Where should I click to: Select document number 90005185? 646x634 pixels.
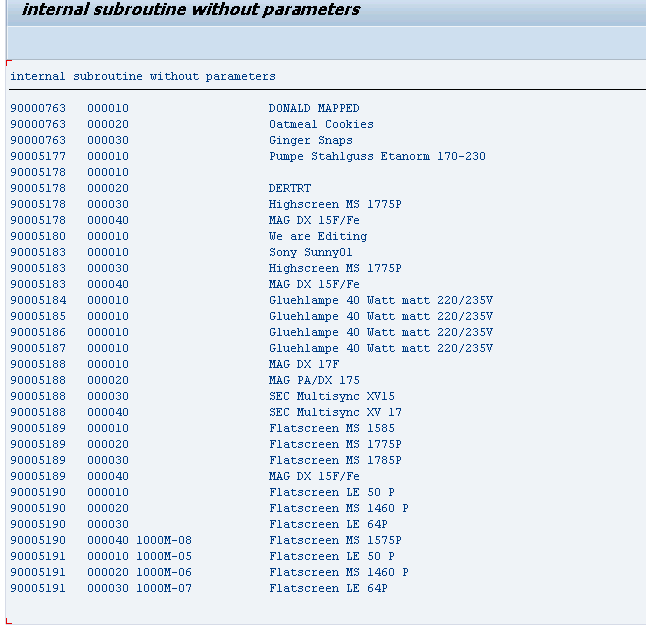[x=38, y=316]
